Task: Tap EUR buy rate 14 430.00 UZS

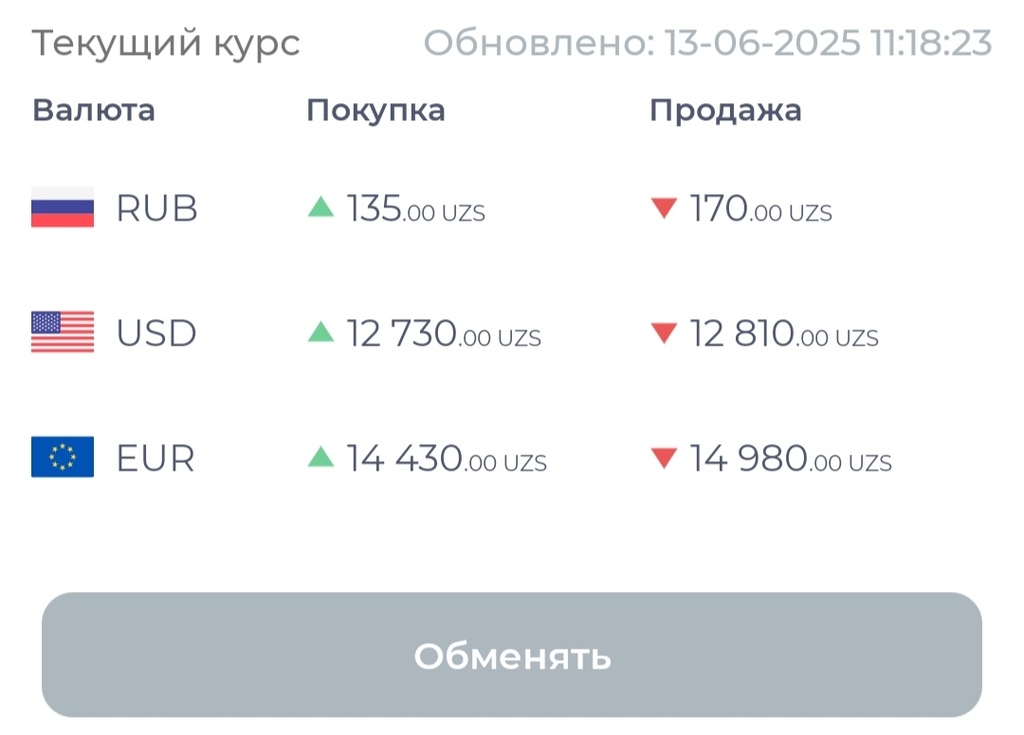Action: tap(446, 459)
